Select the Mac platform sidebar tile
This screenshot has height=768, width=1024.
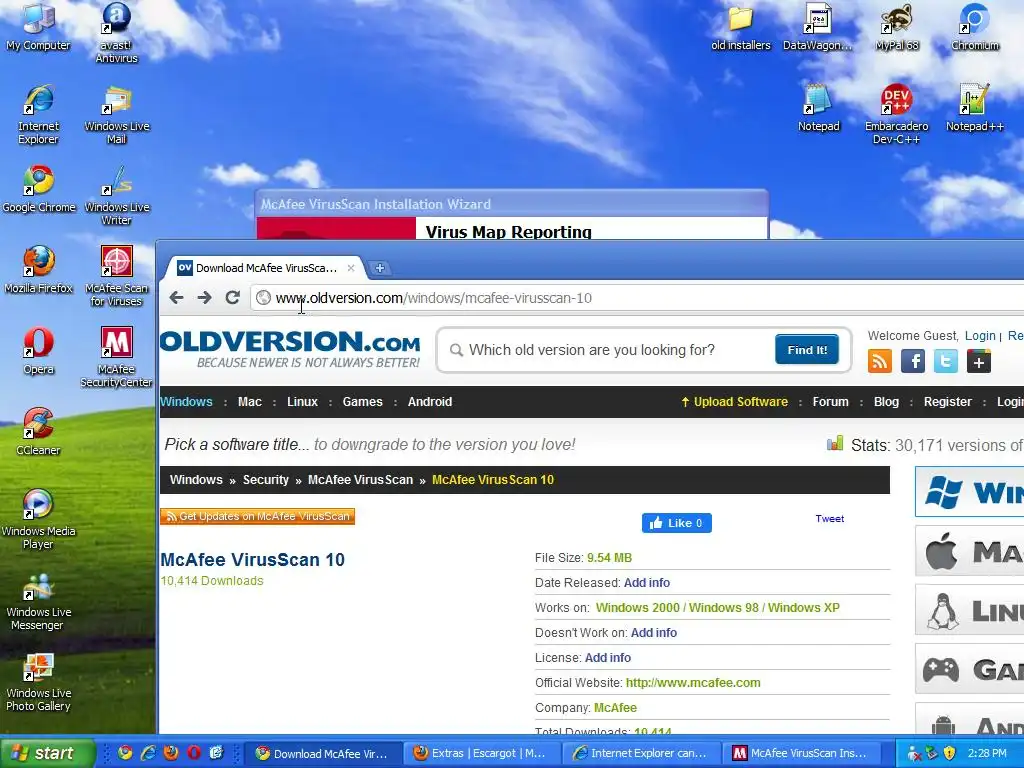point(970,551)
